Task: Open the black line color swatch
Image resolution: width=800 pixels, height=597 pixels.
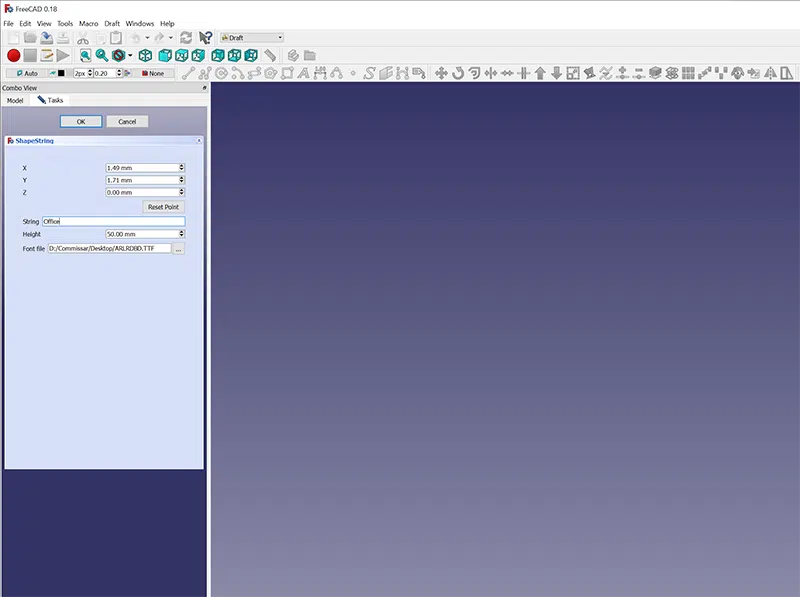Action: click(61, 73)
